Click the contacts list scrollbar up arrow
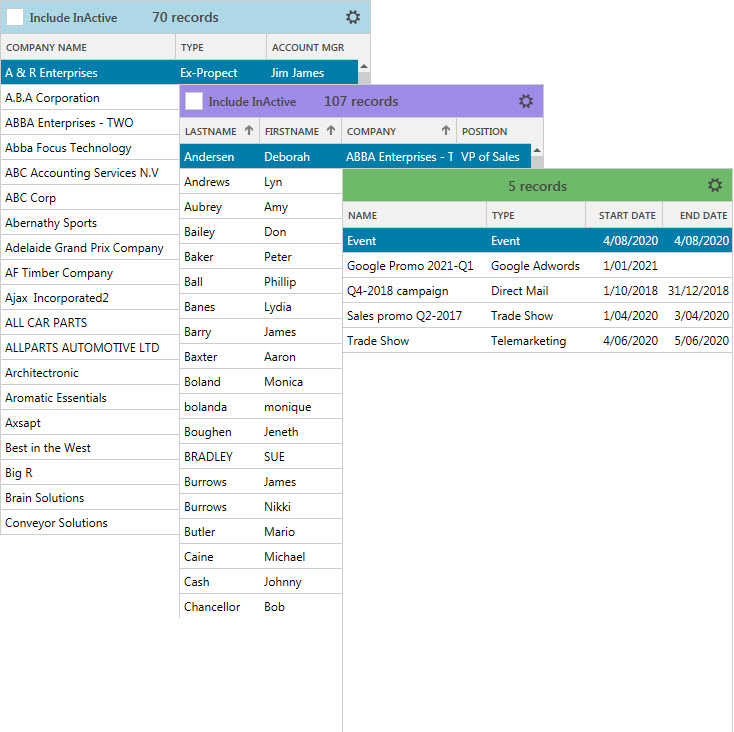This screenshot has width=734, height=732. [538, 151]
